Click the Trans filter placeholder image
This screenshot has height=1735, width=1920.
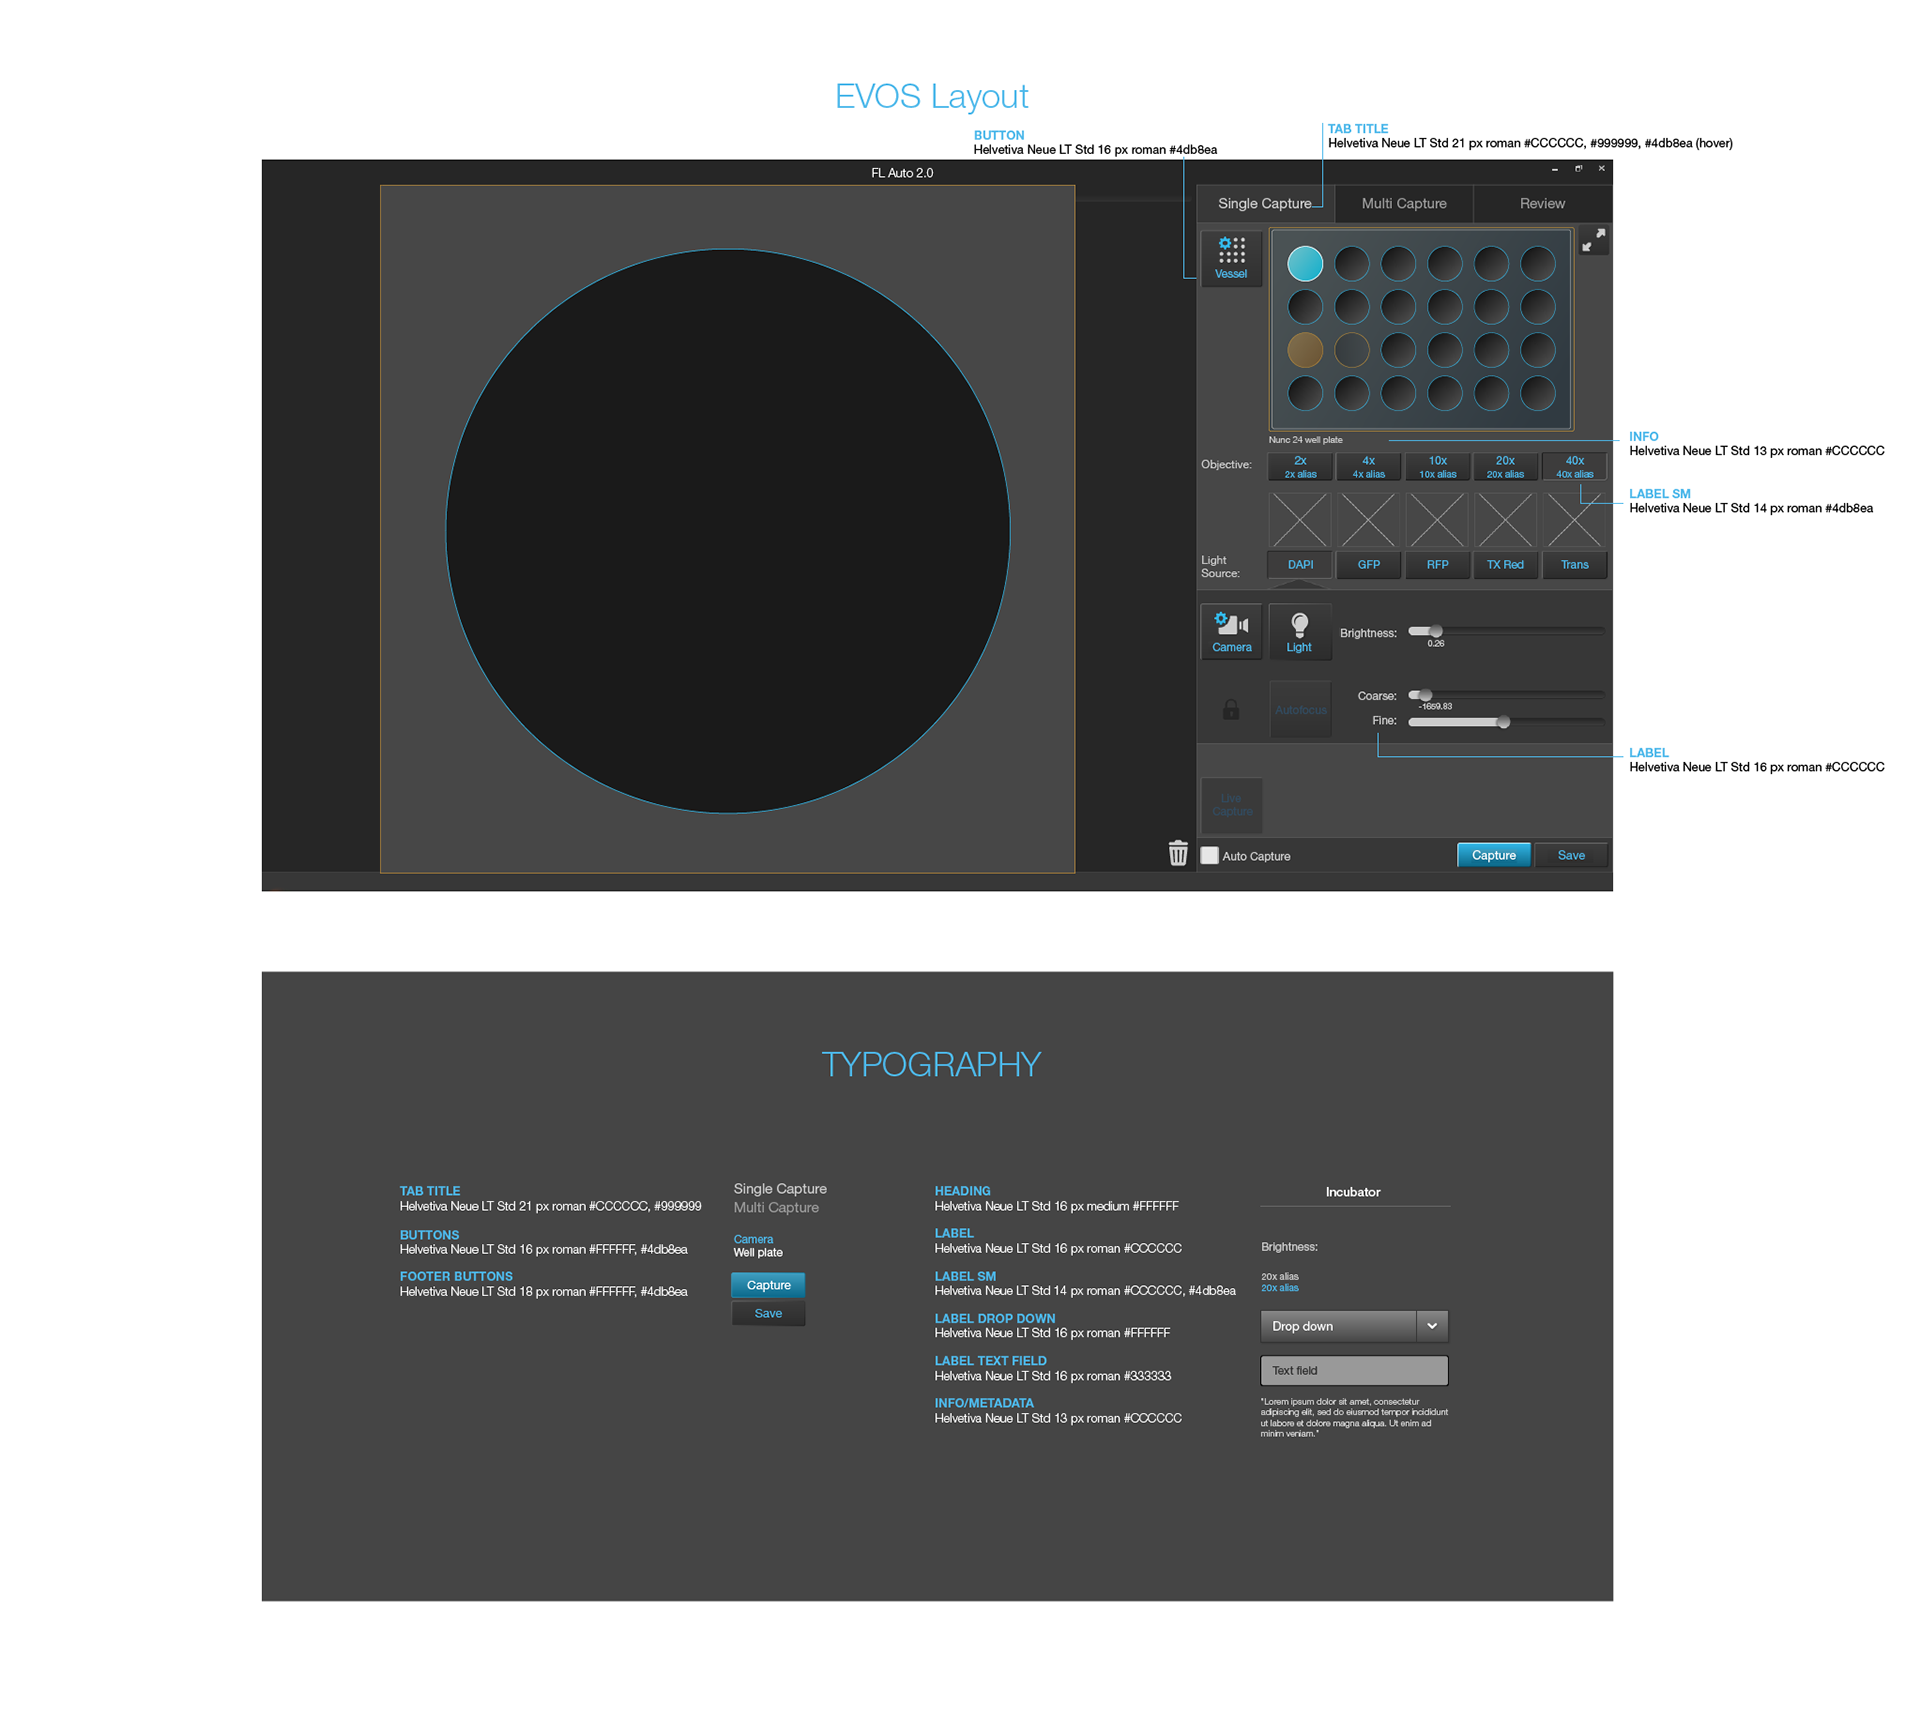(x=1574, y=520)
